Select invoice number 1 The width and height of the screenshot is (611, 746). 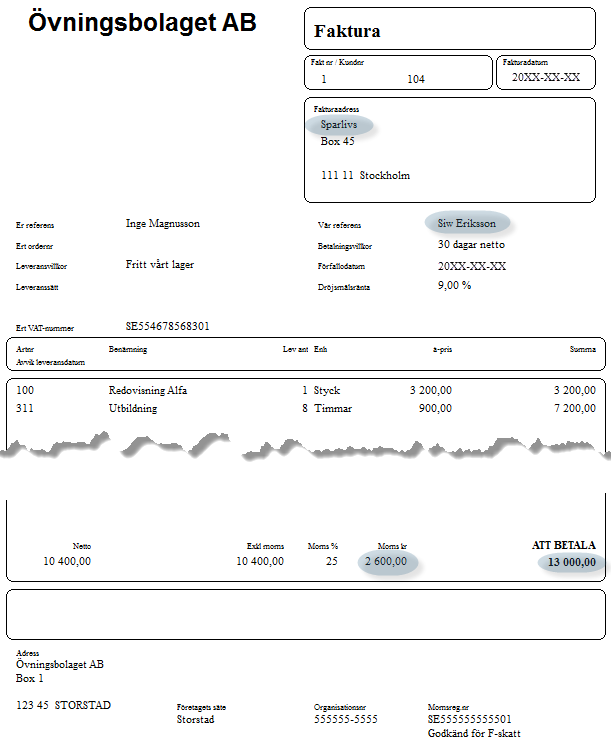click(x=324, y=79)
